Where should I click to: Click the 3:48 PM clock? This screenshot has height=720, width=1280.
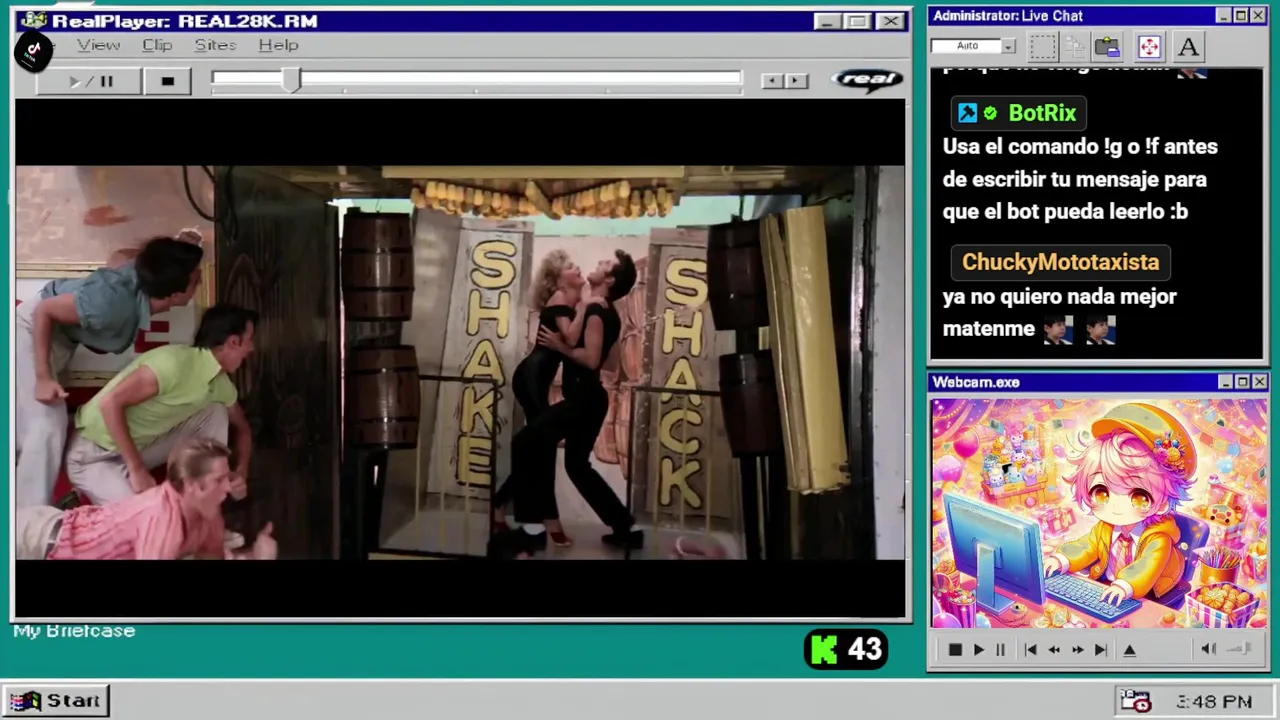coord(1214,702)
